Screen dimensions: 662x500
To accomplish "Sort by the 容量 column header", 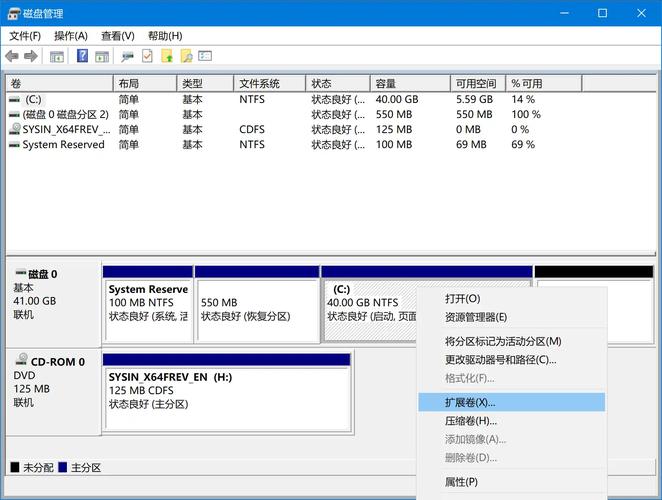I will (x=410, y=84).
